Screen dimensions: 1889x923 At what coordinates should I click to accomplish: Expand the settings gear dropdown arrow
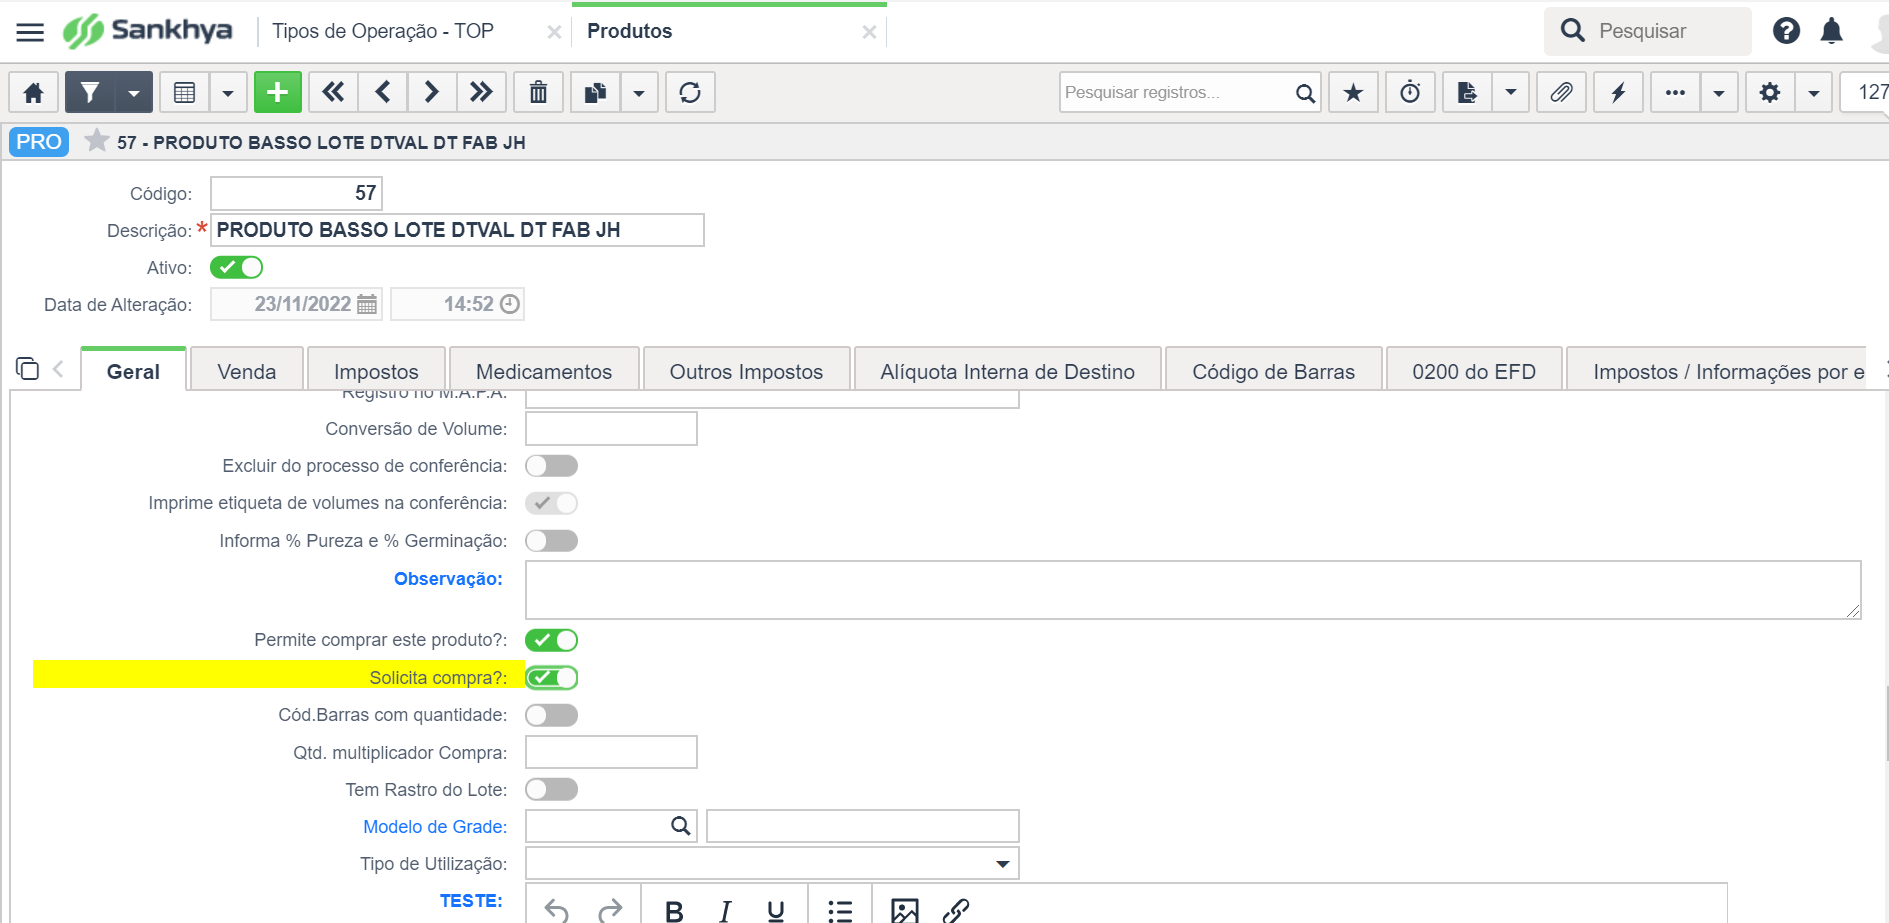1813,92
